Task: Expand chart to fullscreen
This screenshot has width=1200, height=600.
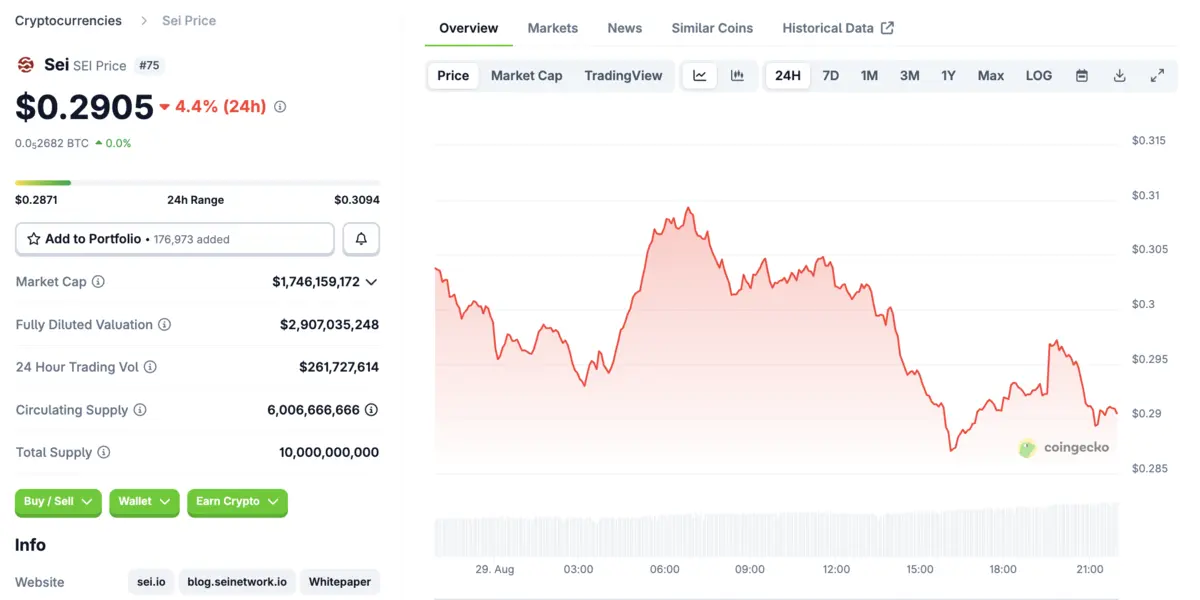Action: tap(1157, 75)
